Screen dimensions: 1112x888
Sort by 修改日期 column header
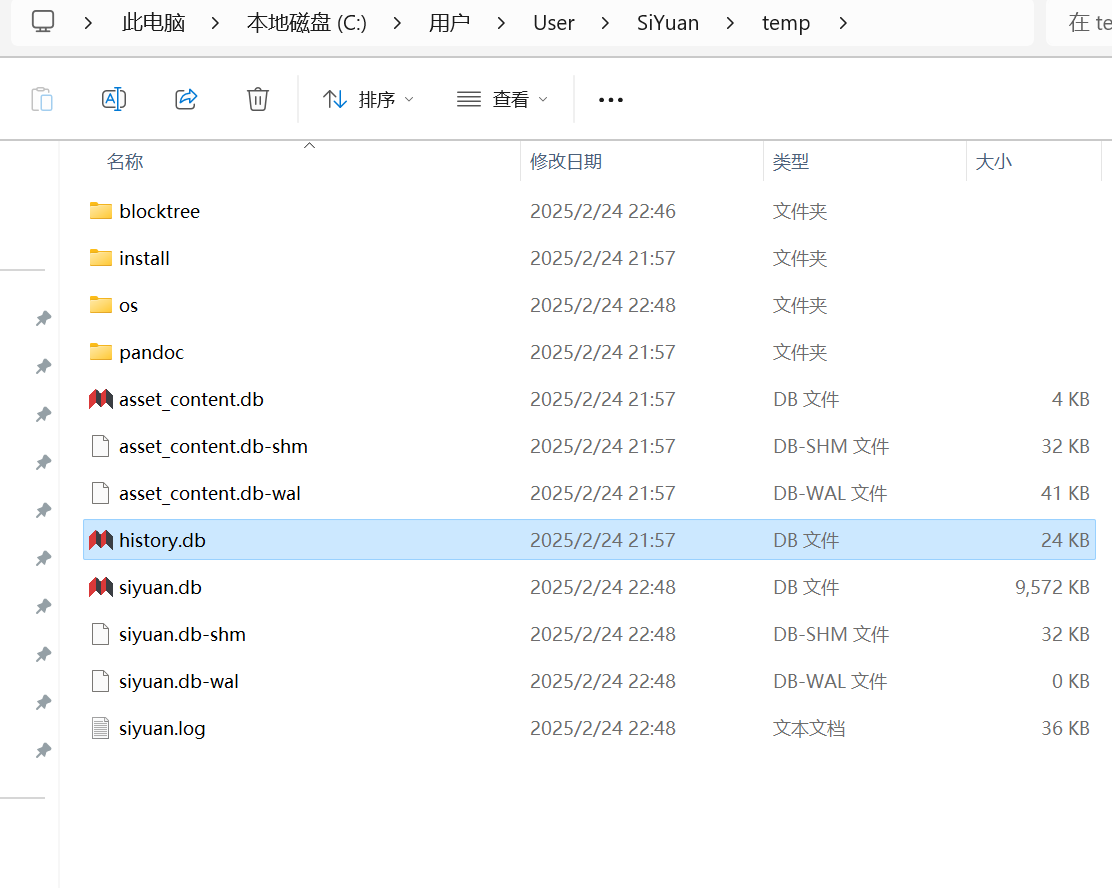(566, 162)
